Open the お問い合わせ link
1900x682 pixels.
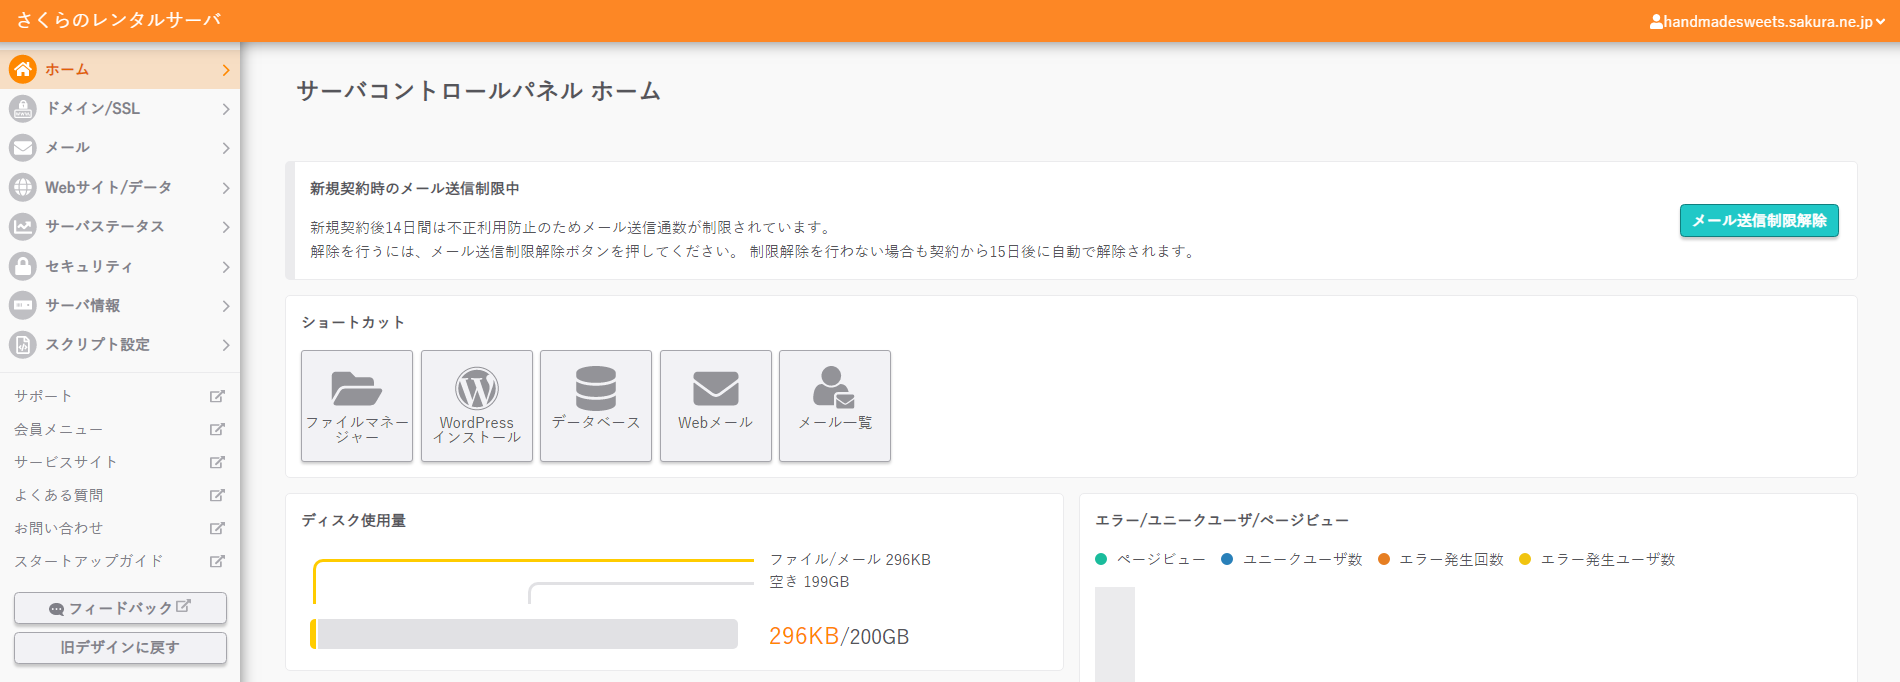pyautogui.click(x=58, y=528)
